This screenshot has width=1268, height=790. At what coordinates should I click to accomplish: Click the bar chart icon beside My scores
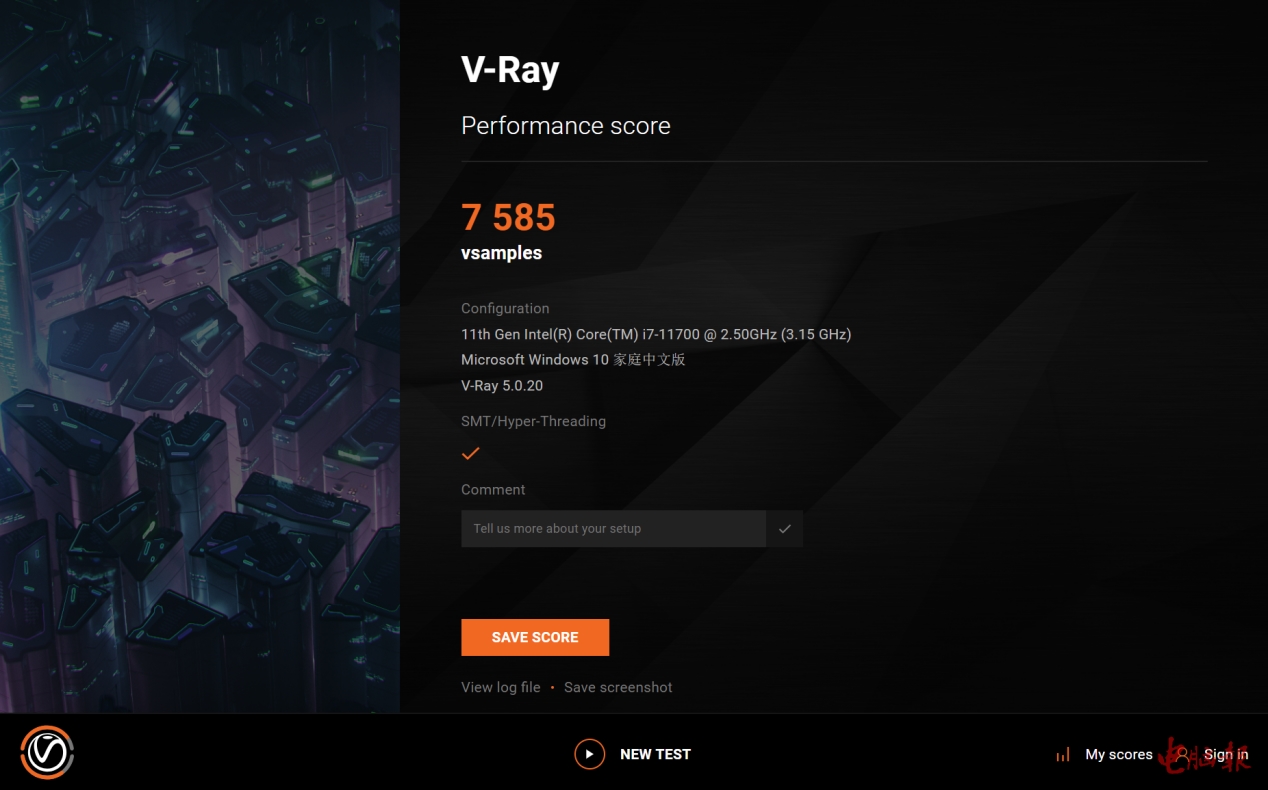[1063, 755]
